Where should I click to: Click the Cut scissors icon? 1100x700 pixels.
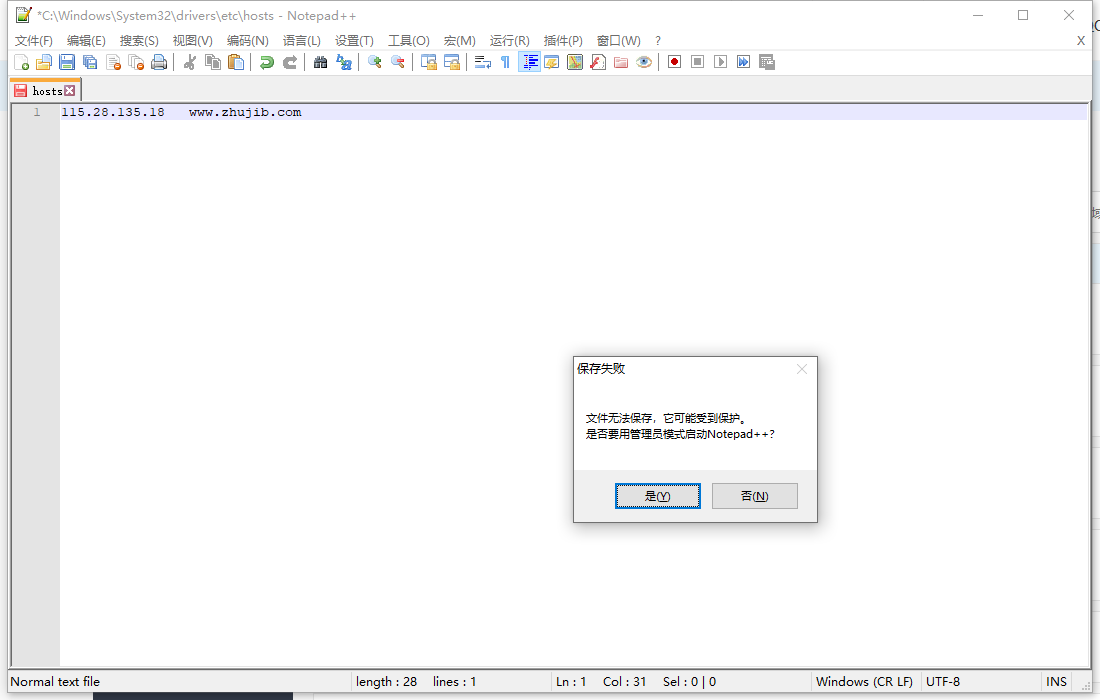[x=190, y=62]
